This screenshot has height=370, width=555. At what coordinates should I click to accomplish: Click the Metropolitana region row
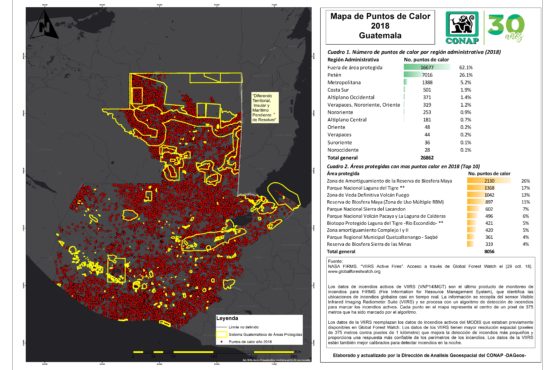click(x=399, y=82)
